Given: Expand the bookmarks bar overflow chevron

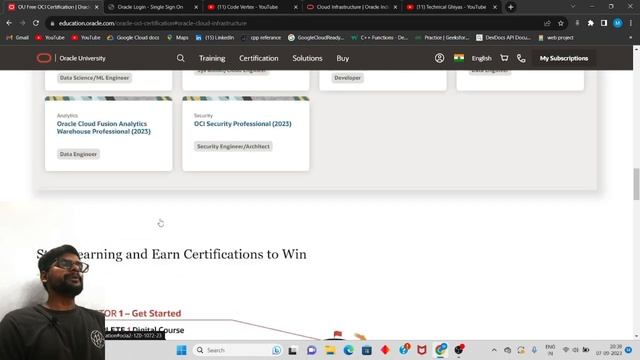Looking at the screenshot, I should click(631, 38).
